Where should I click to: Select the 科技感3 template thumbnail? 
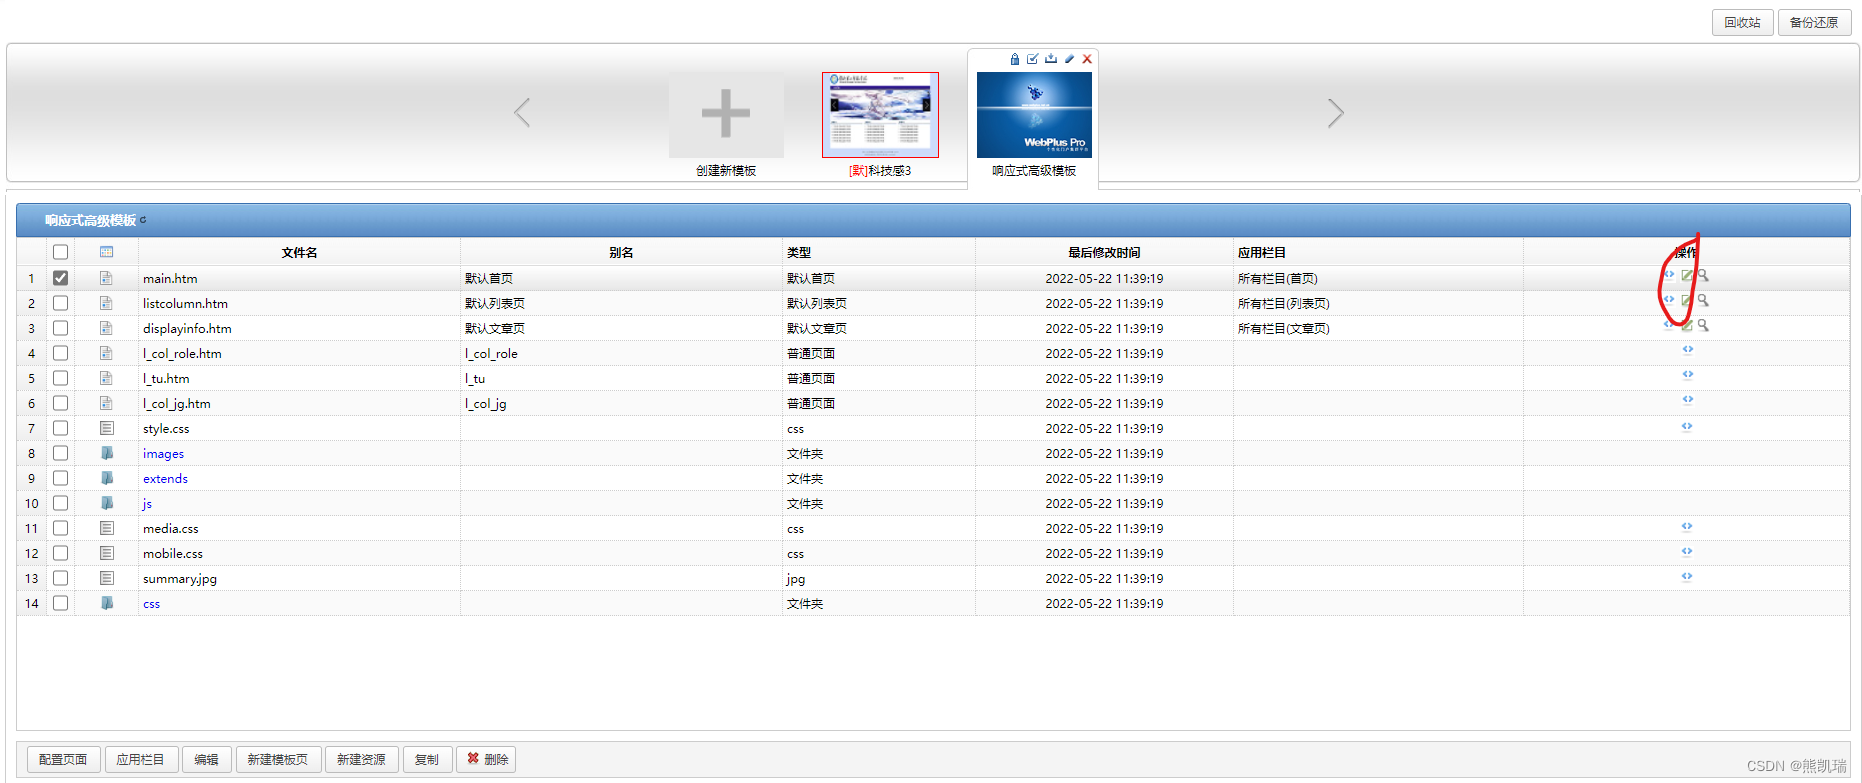click(880, 115)
